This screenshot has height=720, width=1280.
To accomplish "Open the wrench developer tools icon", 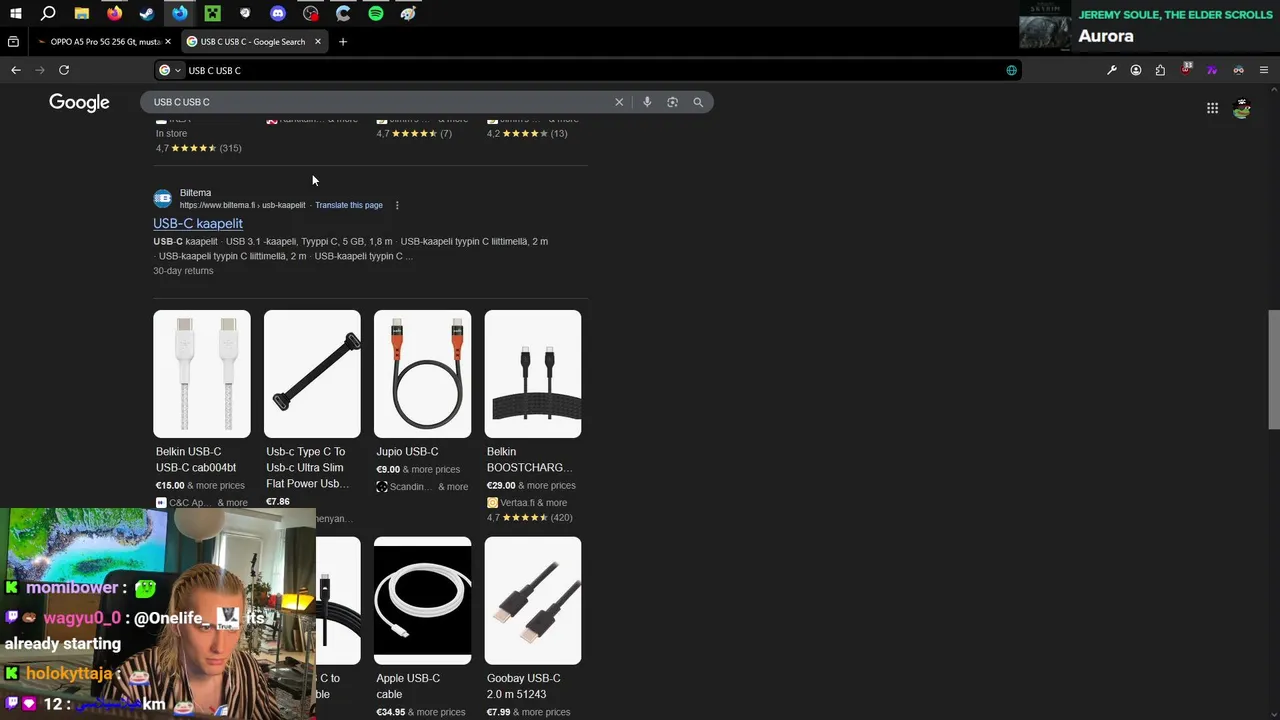I will [1111, 70].
